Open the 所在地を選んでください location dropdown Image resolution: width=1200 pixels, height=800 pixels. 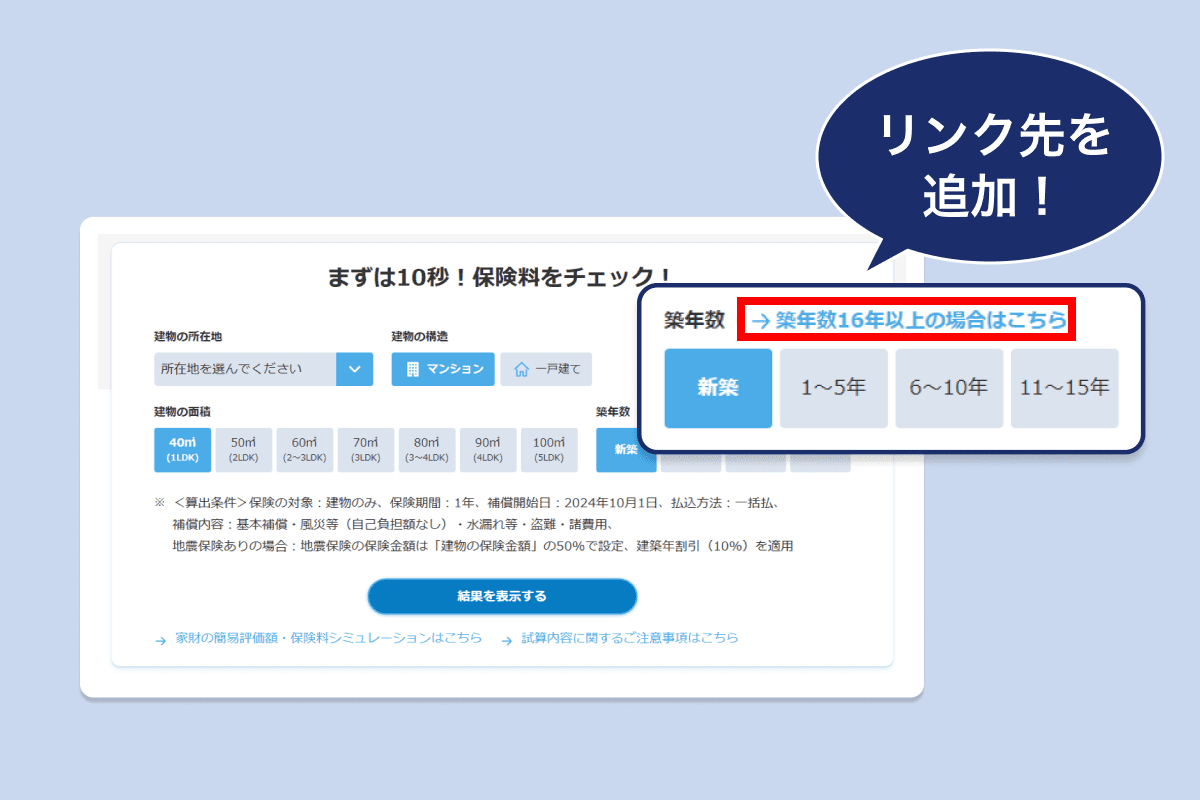coord(263,369)
